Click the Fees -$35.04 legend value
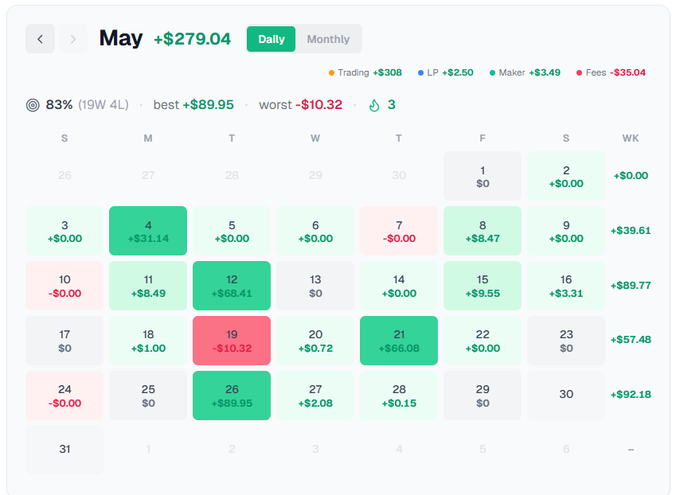 tap(628, 73)
